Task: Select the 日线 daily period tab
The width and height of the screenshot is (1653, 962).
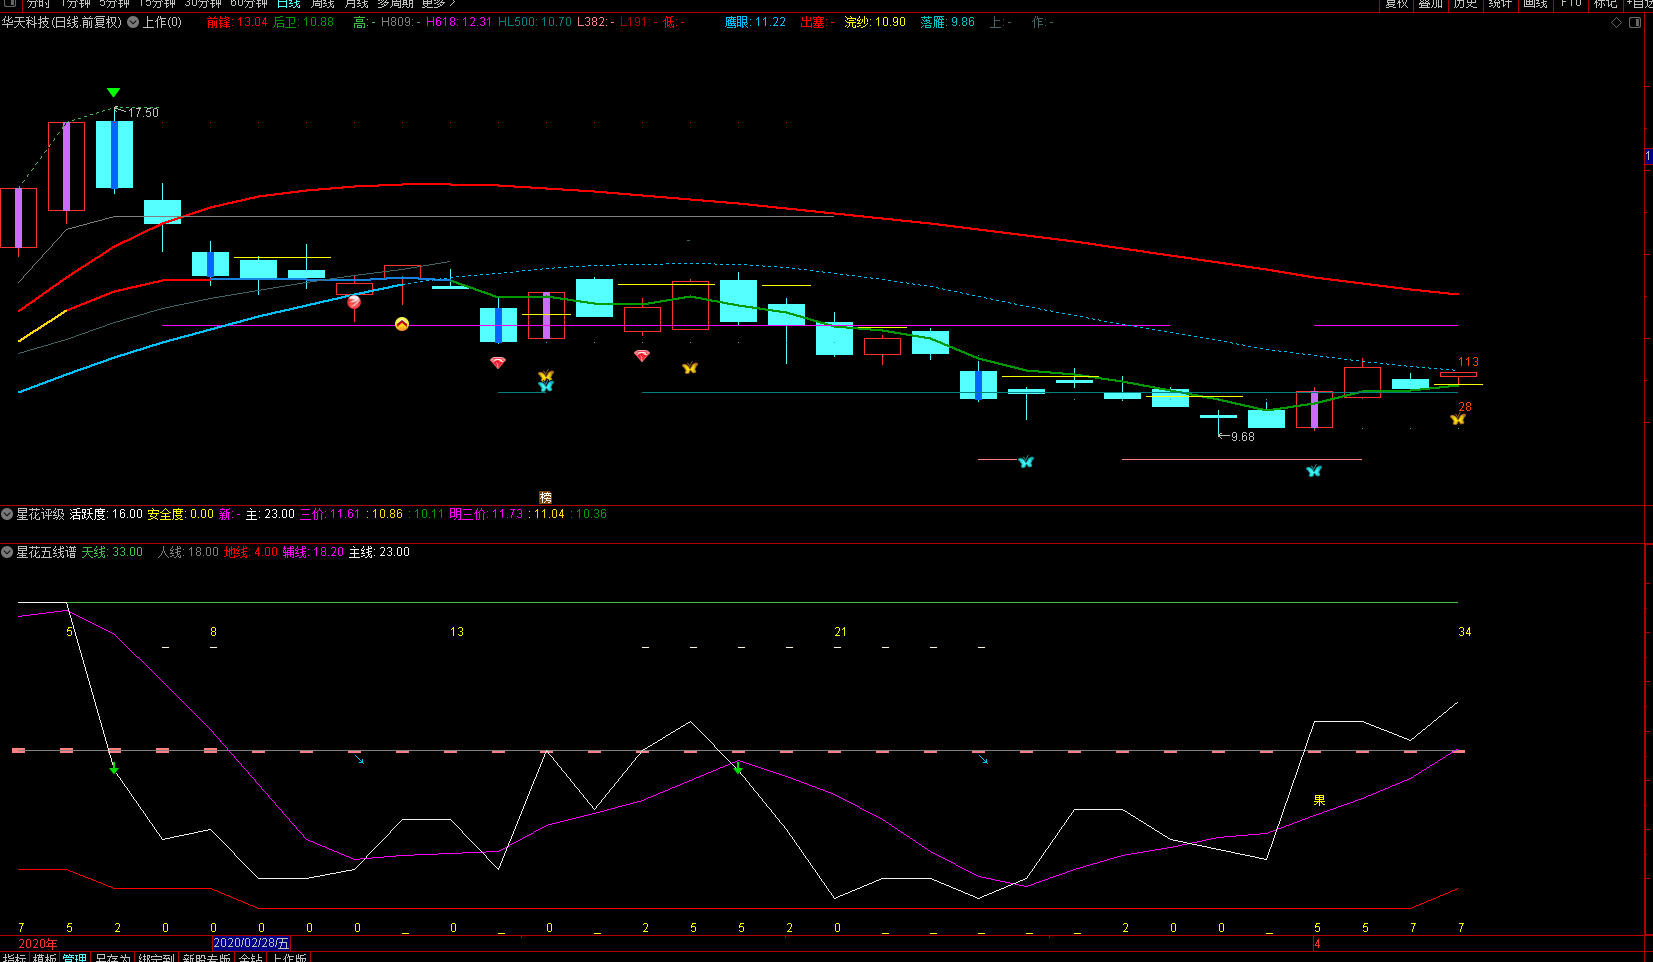Action: point(289,4)
